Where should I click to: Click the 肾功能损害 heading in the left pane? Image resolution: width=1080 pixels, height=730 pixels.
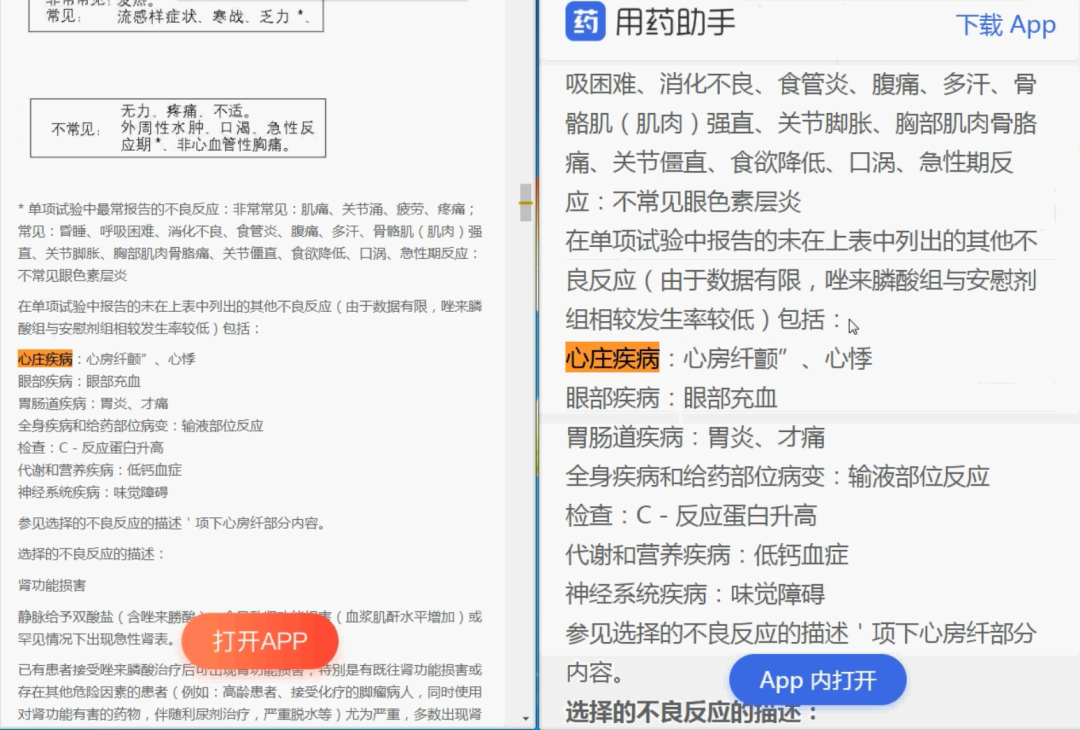(52, 585)
